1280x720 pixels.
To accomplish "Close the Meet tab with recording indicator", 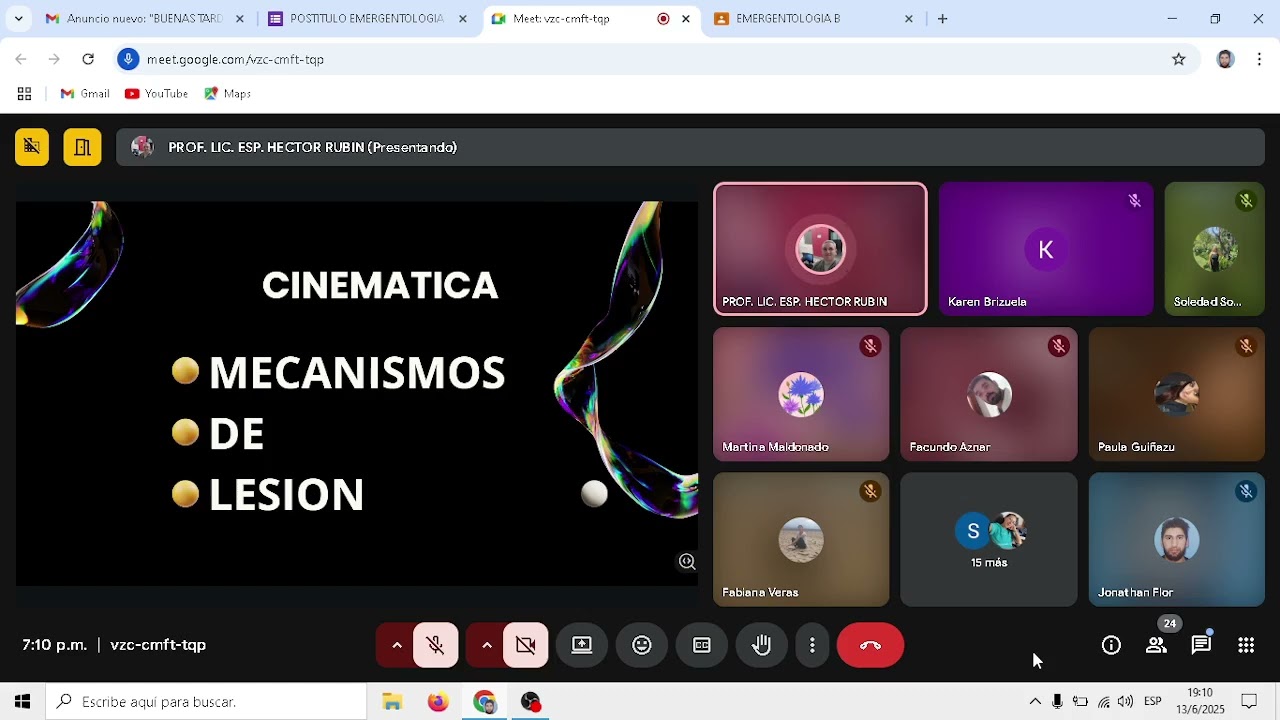I will click(686, 19).
